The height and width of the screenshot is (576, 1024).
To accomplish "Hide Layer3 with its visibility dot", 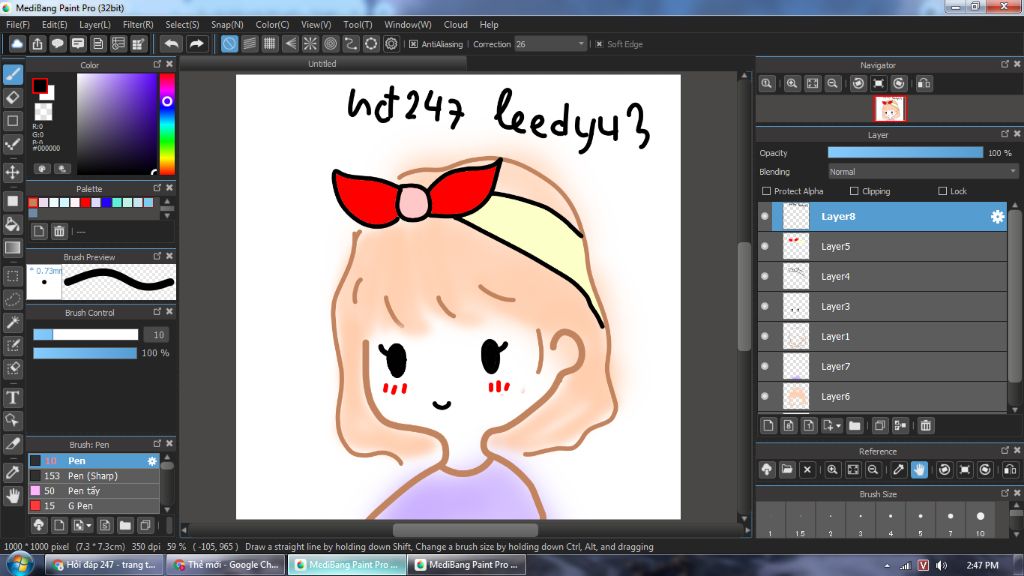I will pyautogui.click(x=765, y=306).
